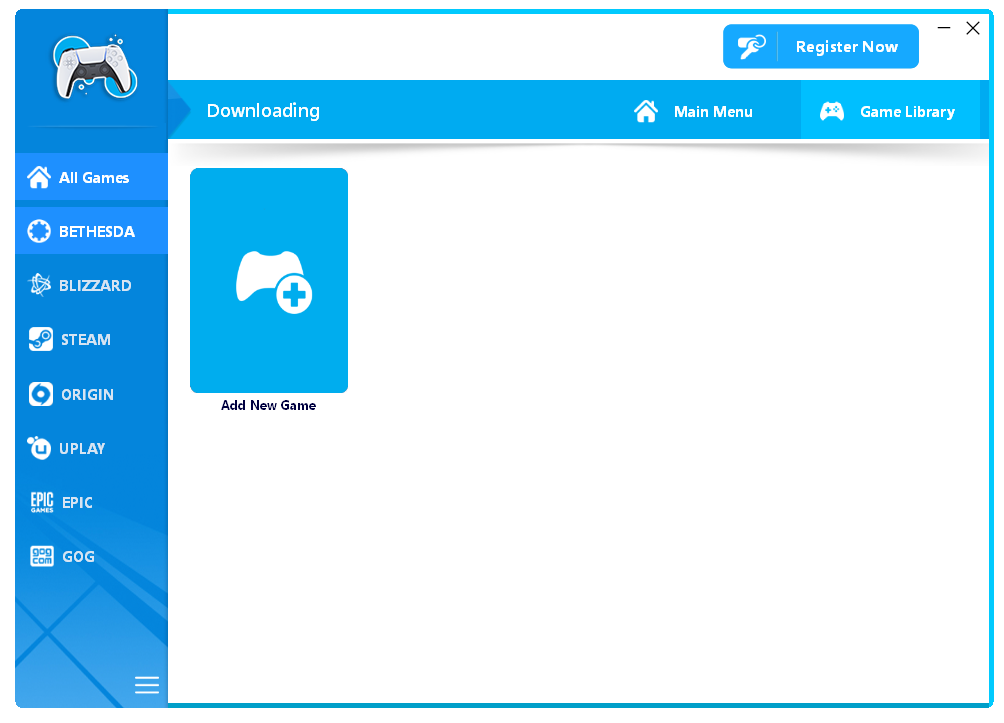Click the add-game controller plus icon

coord(273,282)
